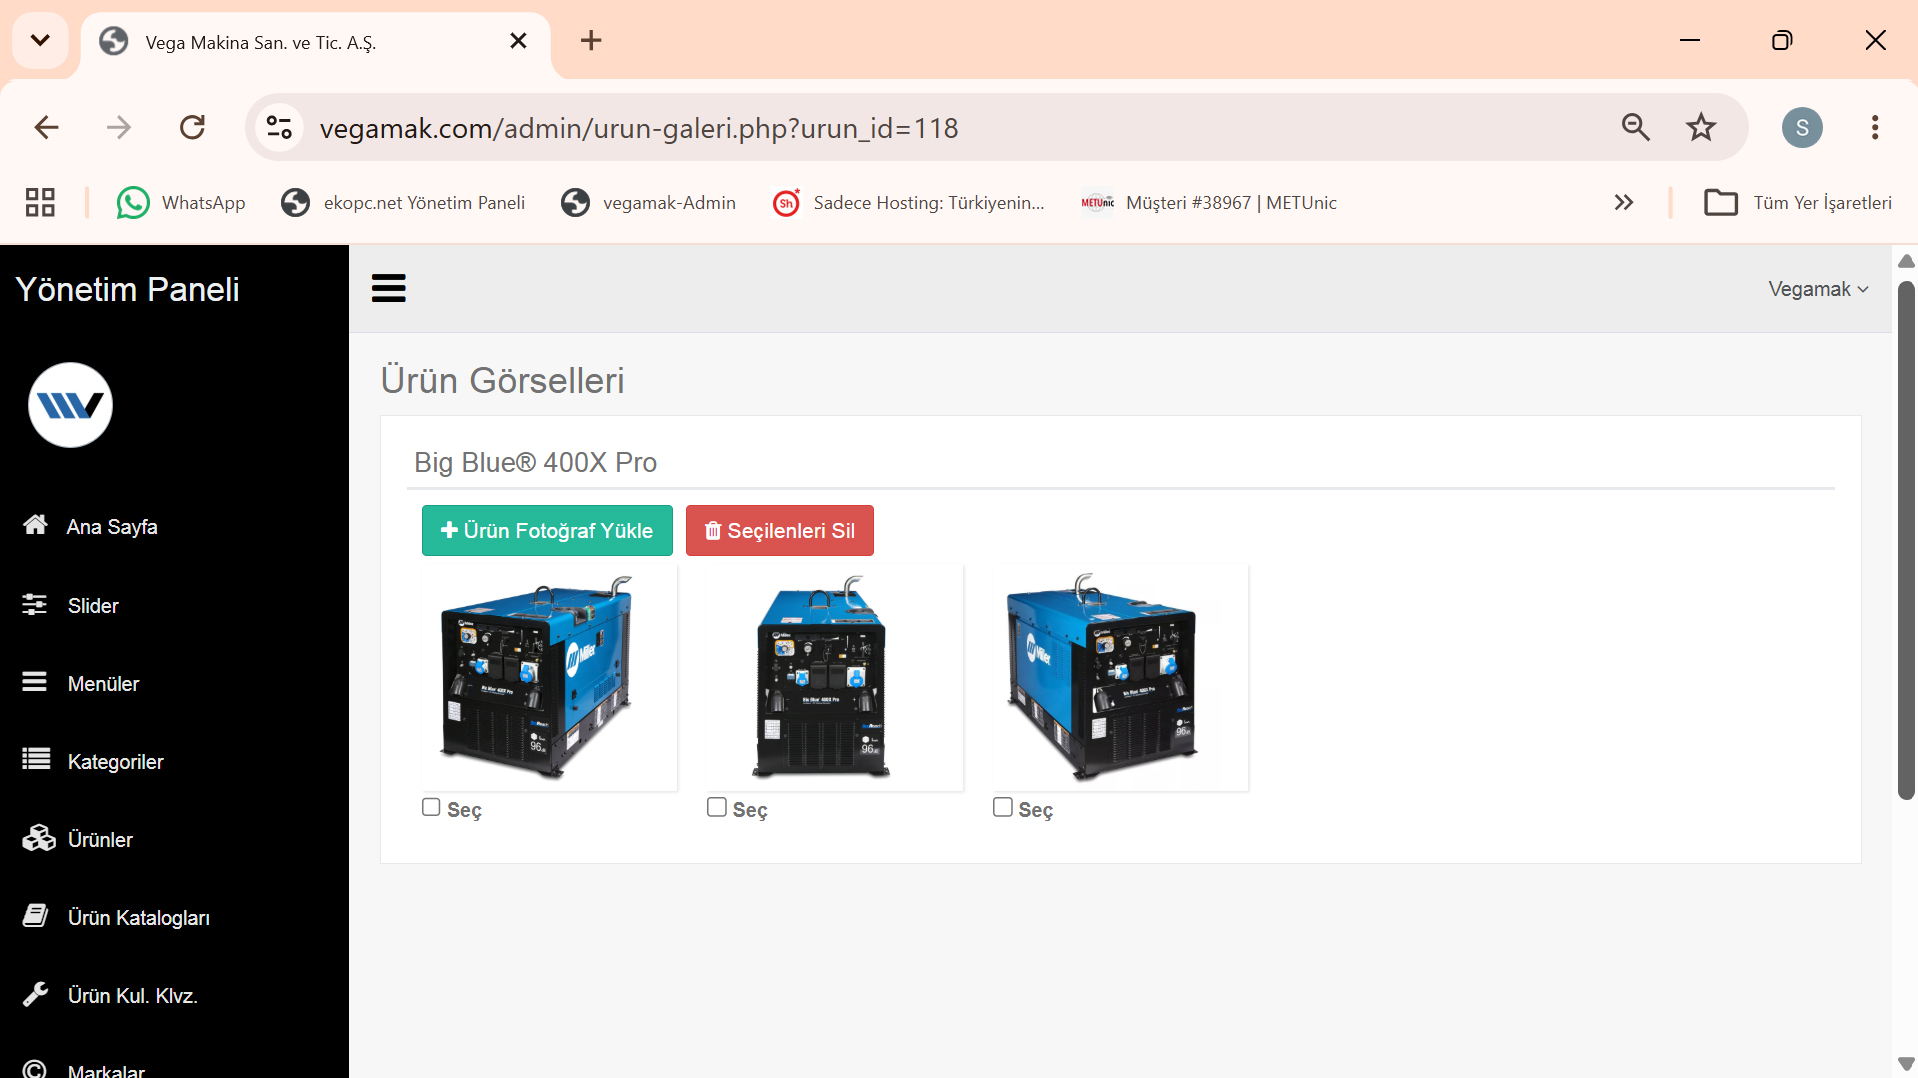Open the Chrome profile avatar S

tap(1802, 127)
